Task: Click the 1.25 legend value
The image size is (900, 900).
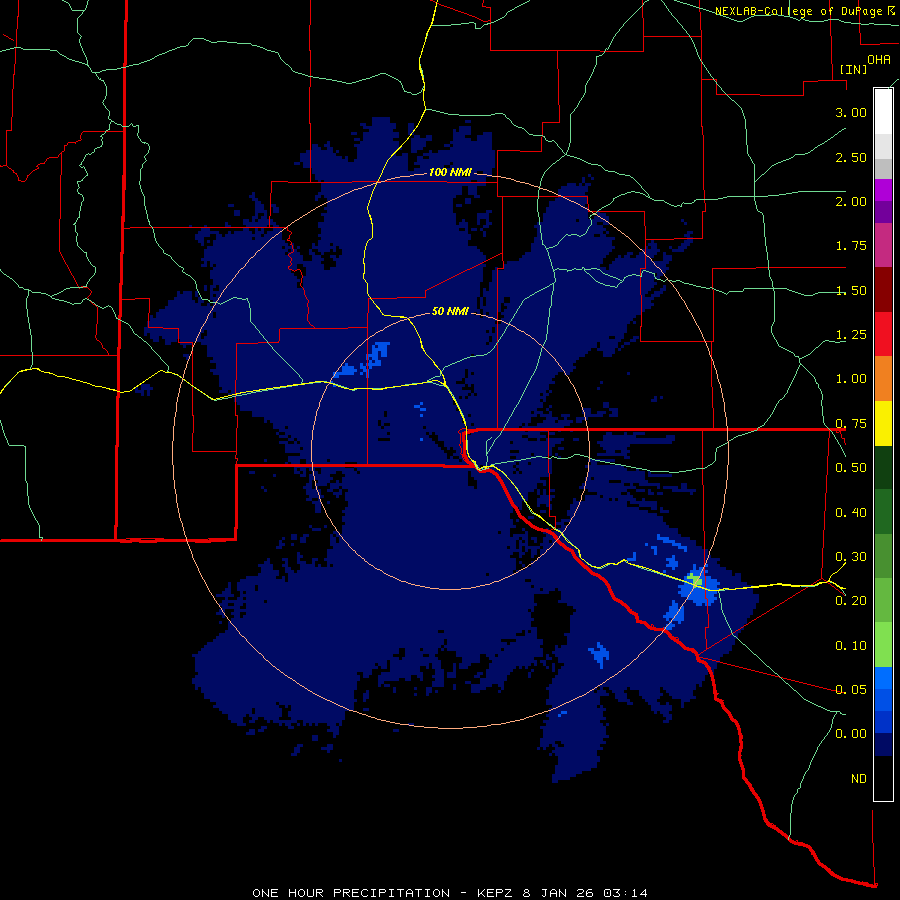Action: [851, 335]
